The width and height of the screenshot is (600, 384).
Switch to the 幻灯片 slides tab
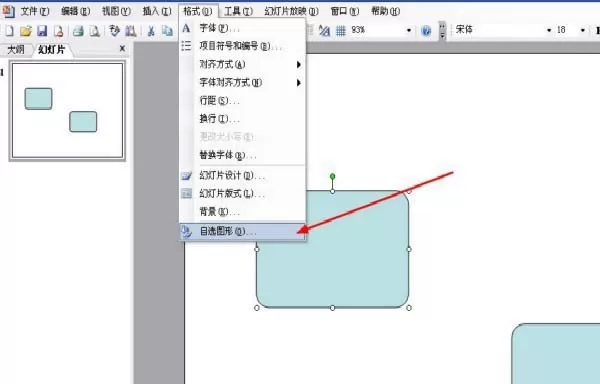pyautogui.click(x=52, y=49)
